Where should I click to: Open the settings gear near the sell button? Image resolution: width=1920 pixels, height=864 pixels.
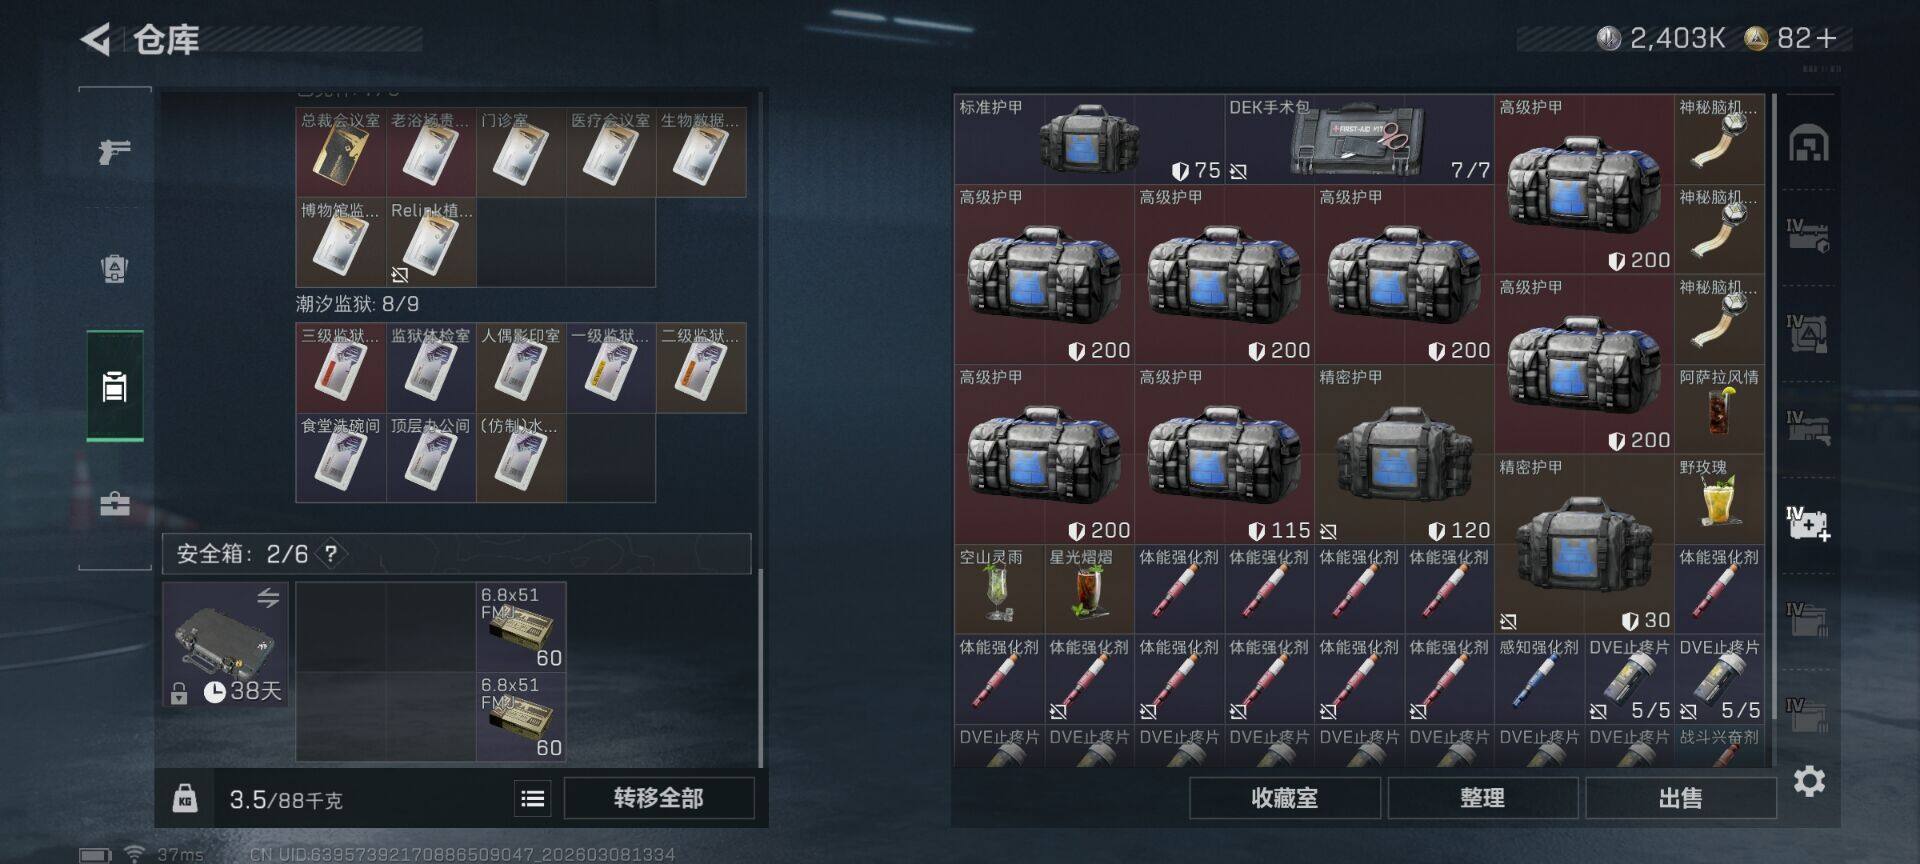(x=1810, y=781)
